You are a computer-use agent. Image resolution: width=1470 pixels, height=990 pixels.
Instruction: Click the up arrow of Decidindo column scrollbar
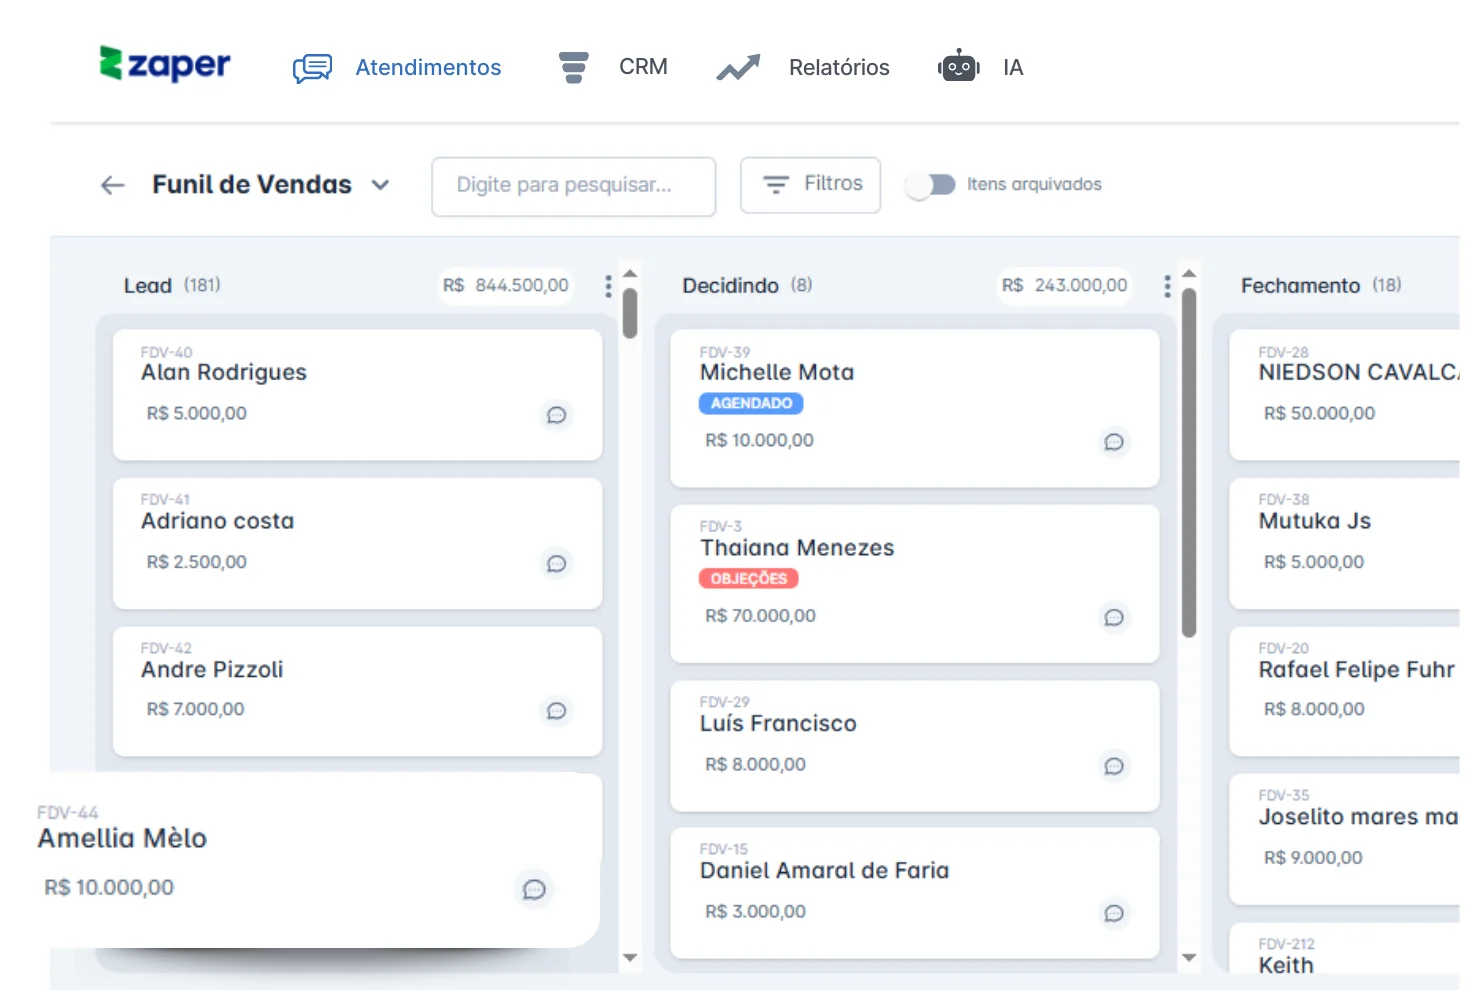1189,273
